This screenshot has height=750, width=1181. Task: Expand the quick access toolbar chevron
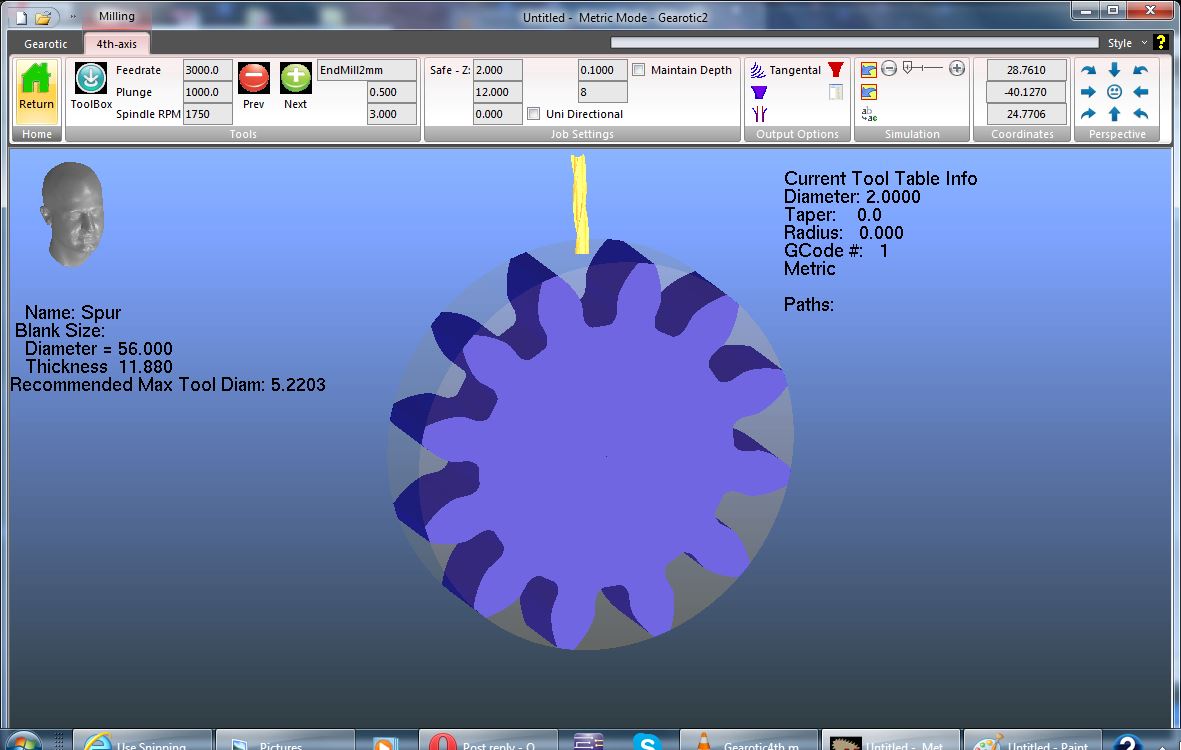[73, 17]
